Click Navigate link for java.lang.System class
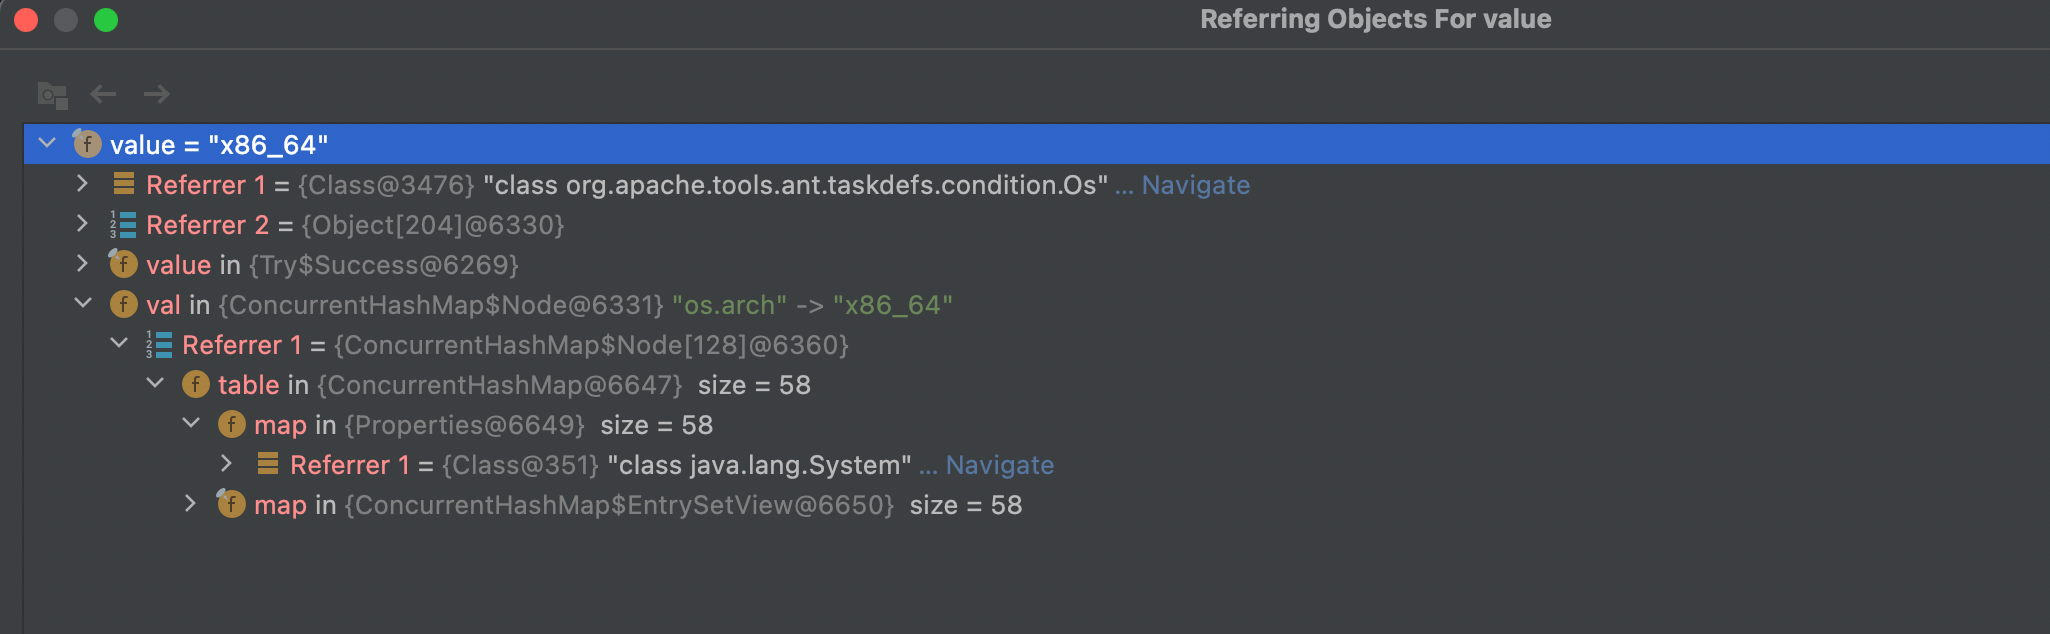The height and width of the screenshot is (634, 2050). click(999, 465)
